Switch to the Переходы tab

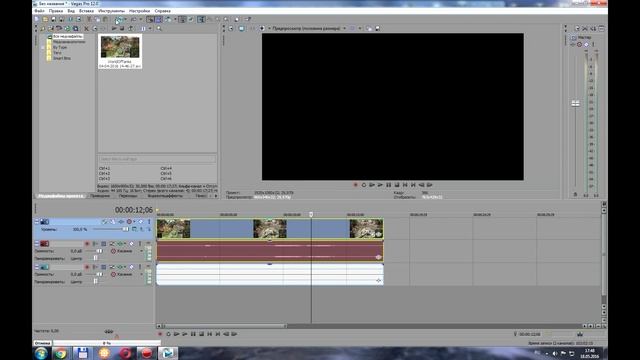coord(128,196)
